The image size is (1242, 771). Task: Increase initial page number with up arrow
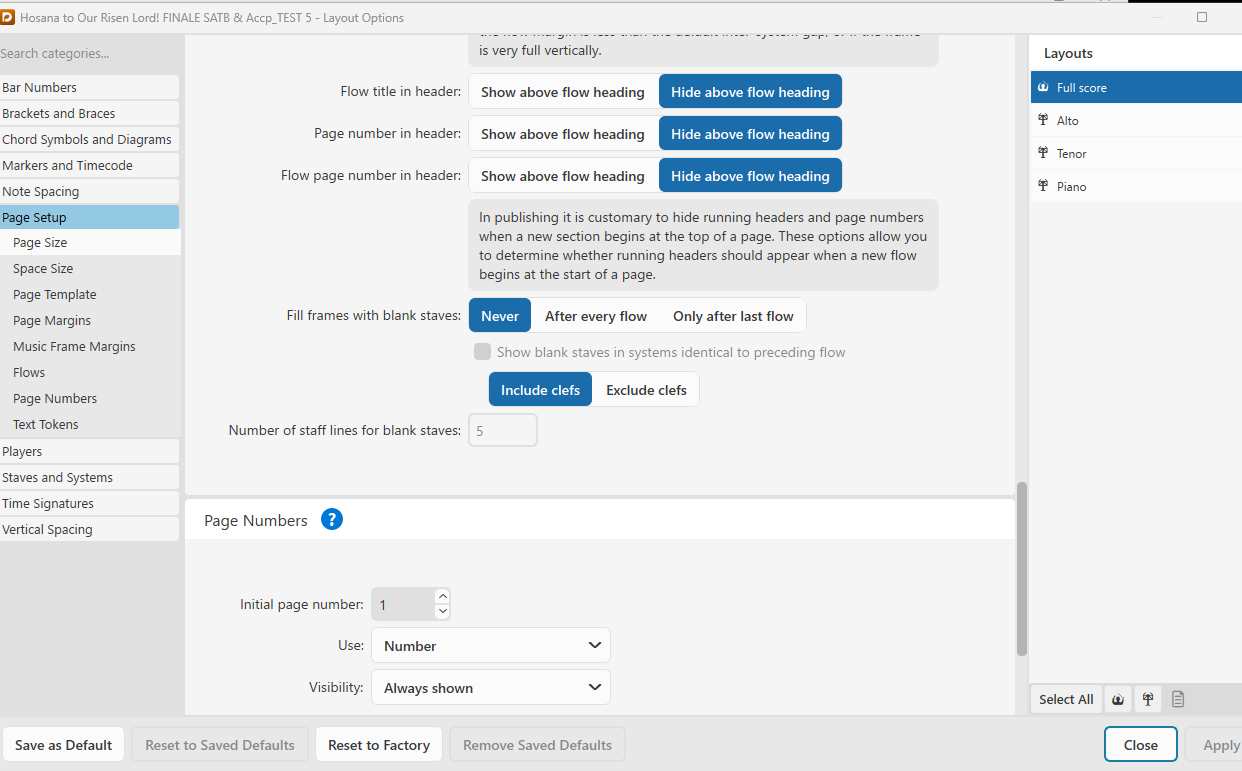pos(443,596)
